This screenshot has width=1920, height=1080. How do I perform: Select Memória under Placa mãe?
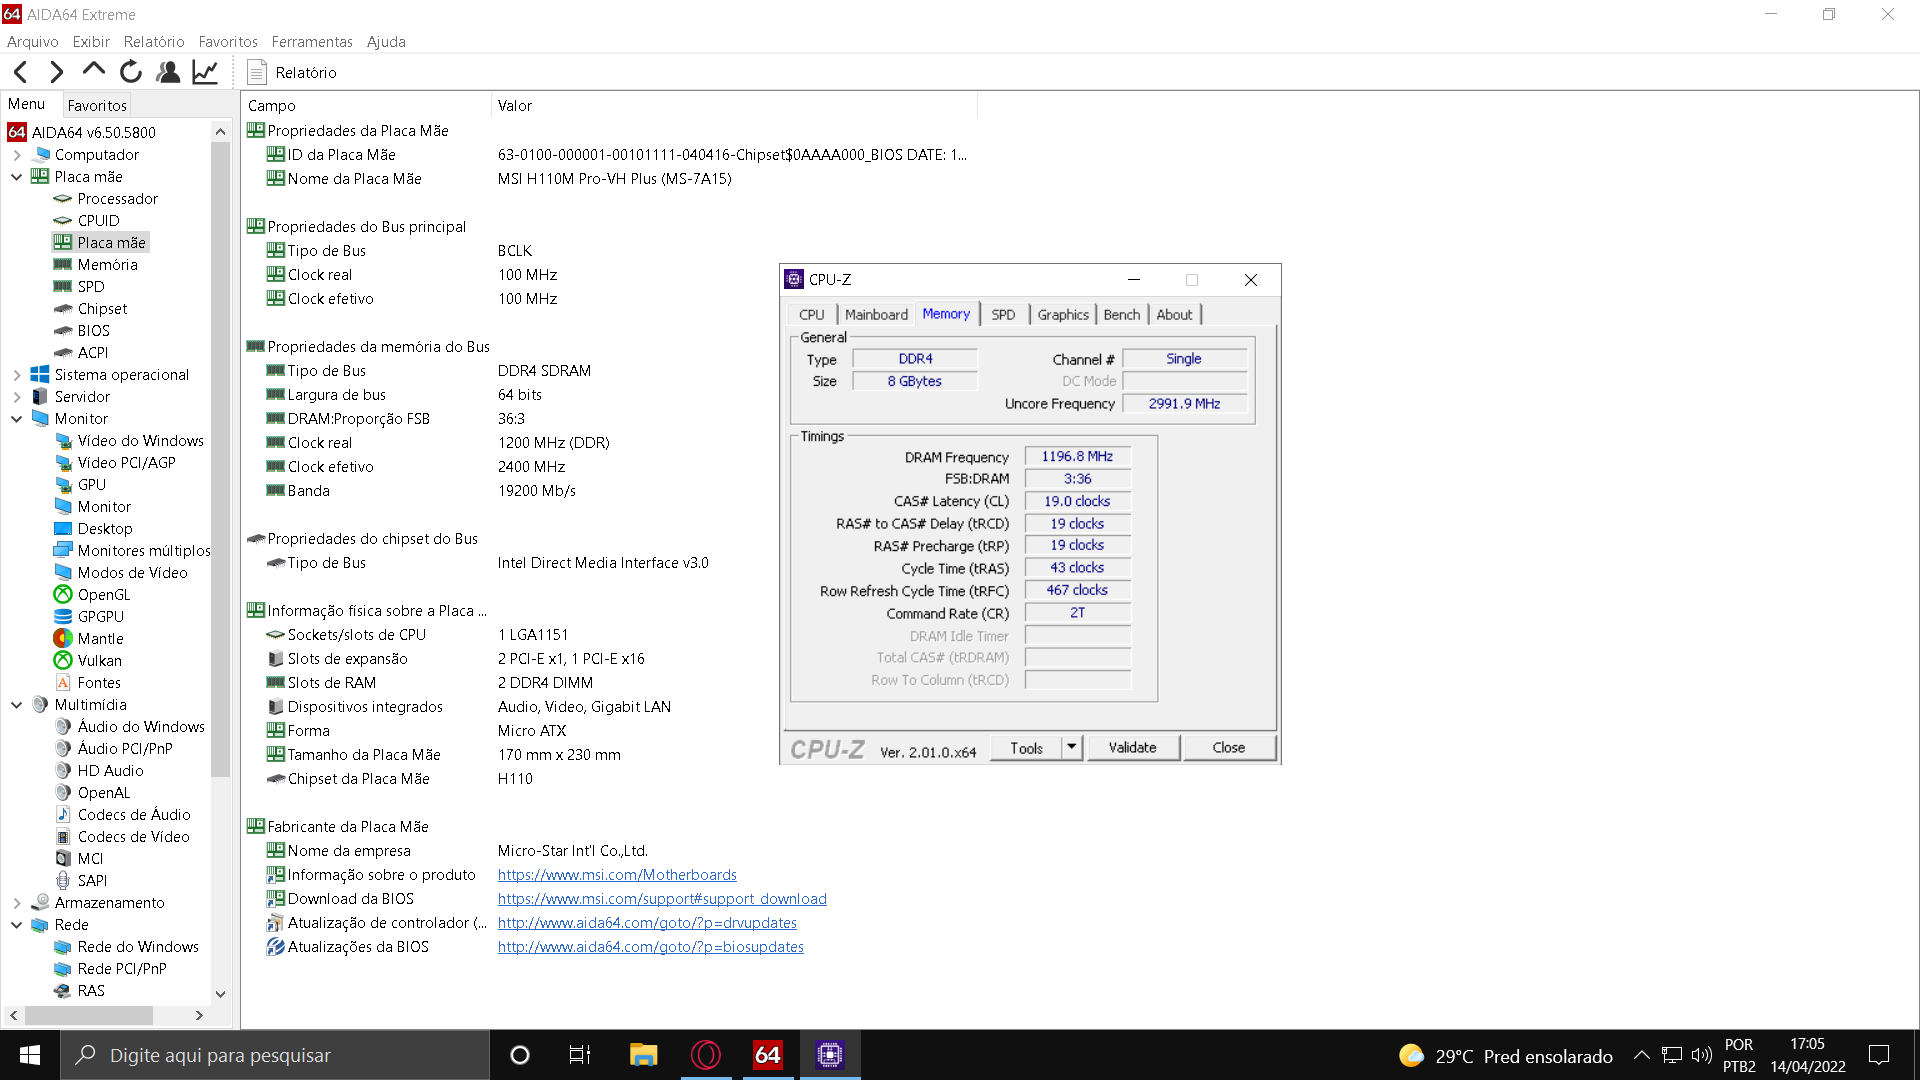pyautogui.click(x=107, y=264)
